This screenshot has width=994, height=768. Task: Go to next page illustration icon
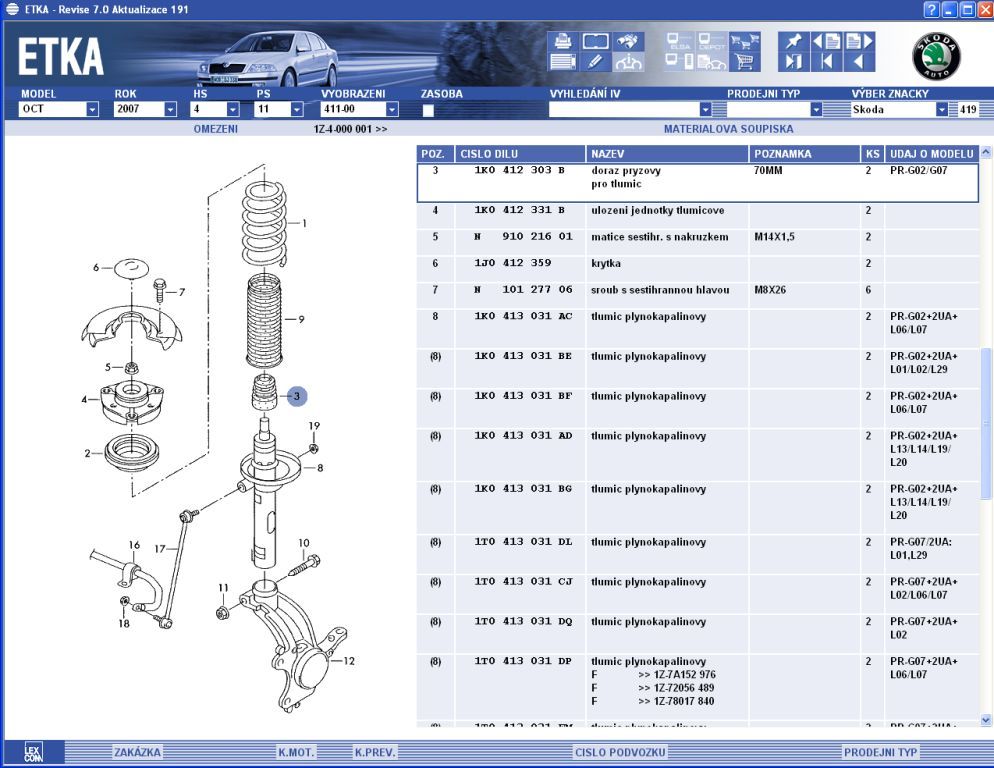tap(860, 41)
